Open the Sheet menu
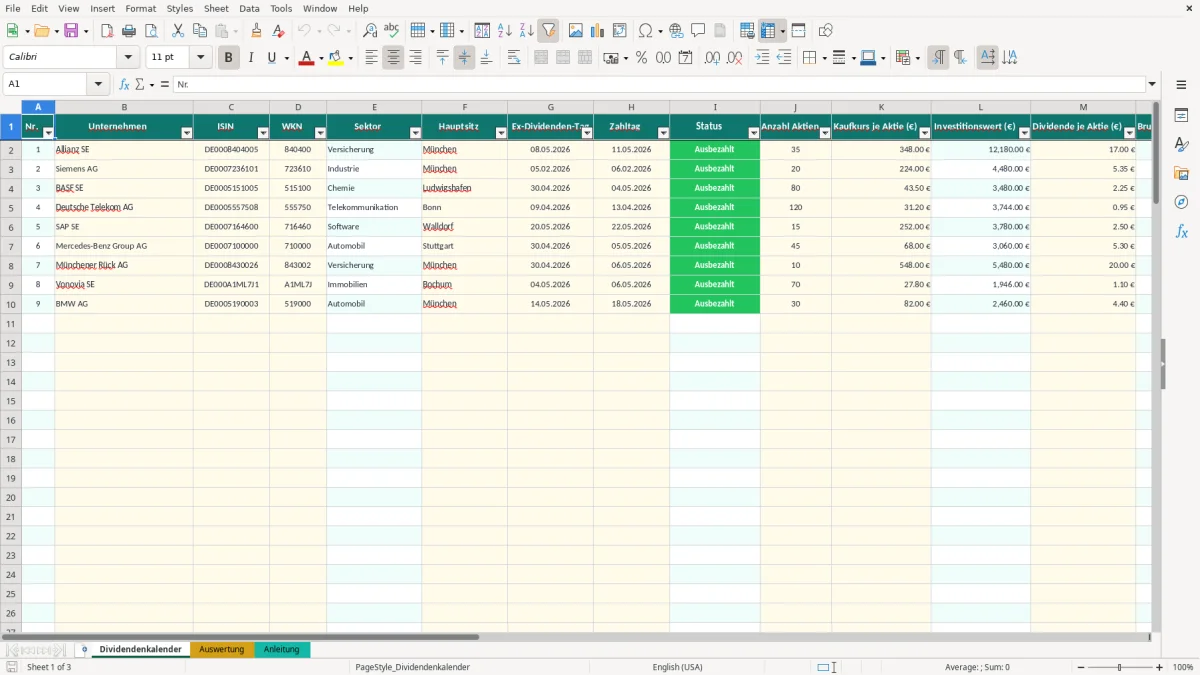The width and height of the screenshot is (1200, 675). coord(216,8)
